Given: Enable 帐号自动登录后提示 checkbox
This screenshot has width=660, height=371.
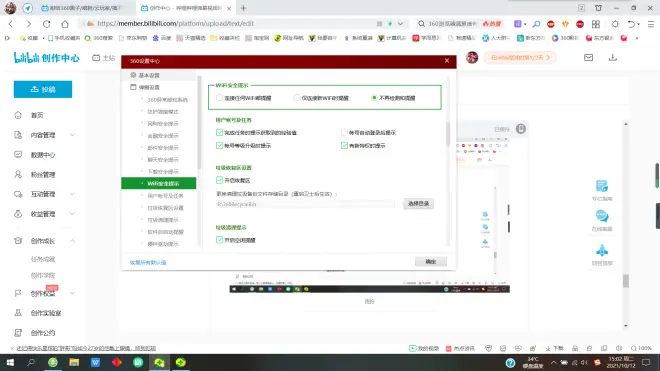Looking at the screenshot, I should click(344, 132).
